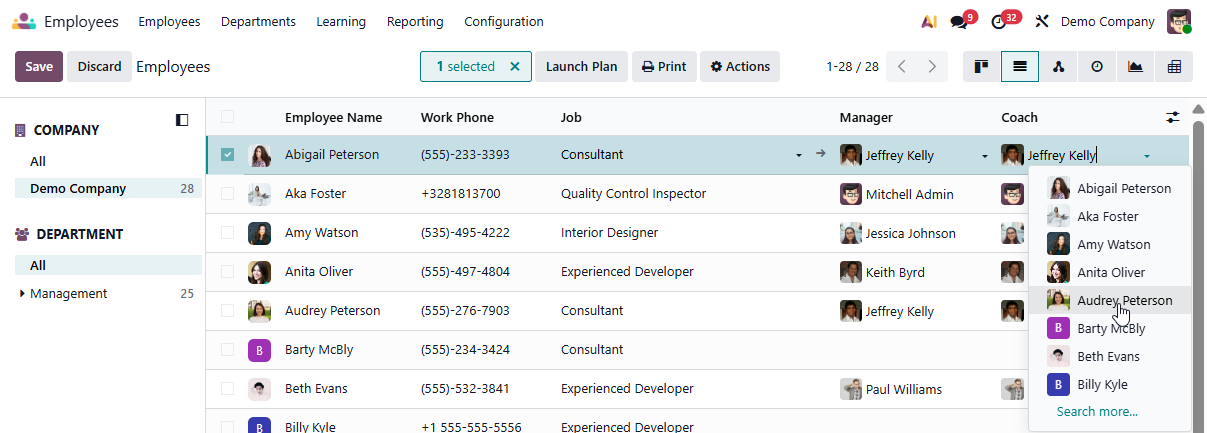Select Audrey Peterson from coach list
Image resolution: width=1207 pixels, height=433 pixels.
point(1124,300)
